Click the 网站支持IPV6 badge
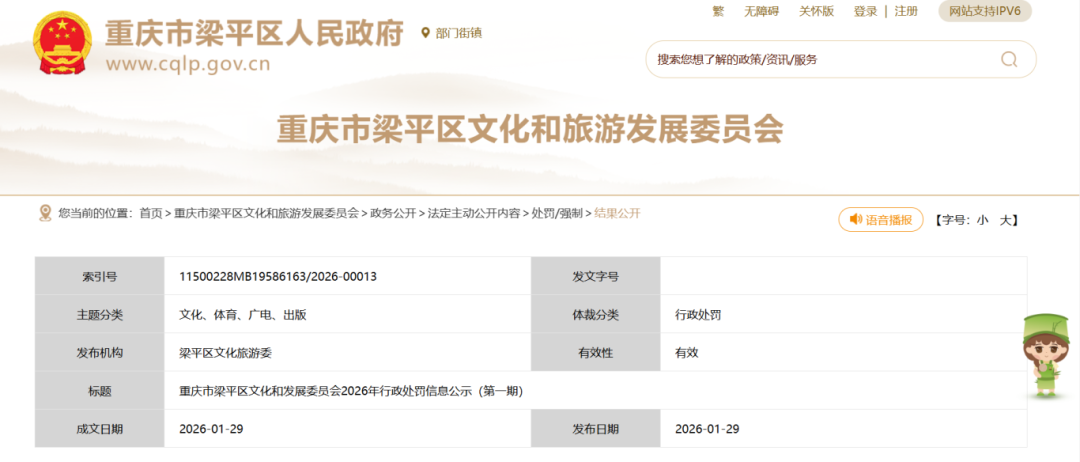The height and width of the screenshot is (462, 1080). pyautogui.click(x=984, y=11)
